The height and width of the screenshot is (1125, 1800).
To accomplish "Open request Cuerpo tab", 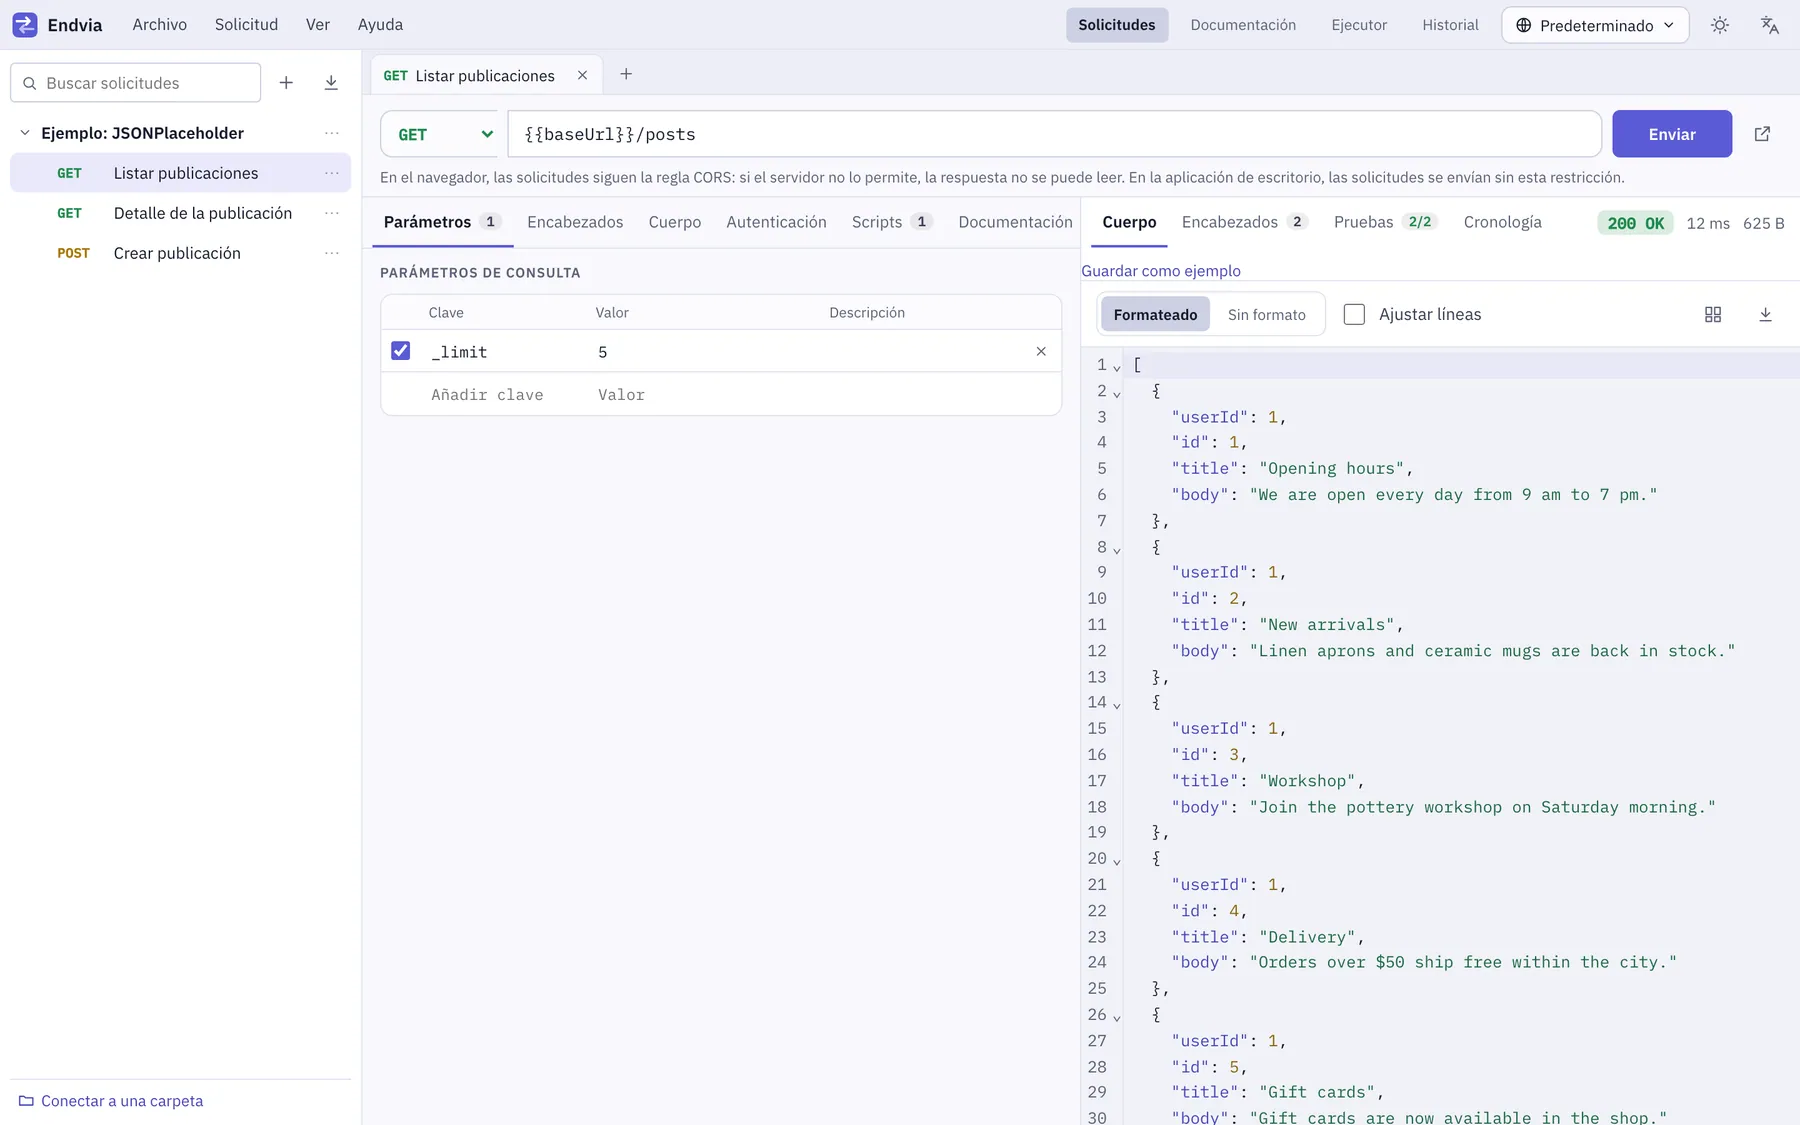I will point(675,222).
